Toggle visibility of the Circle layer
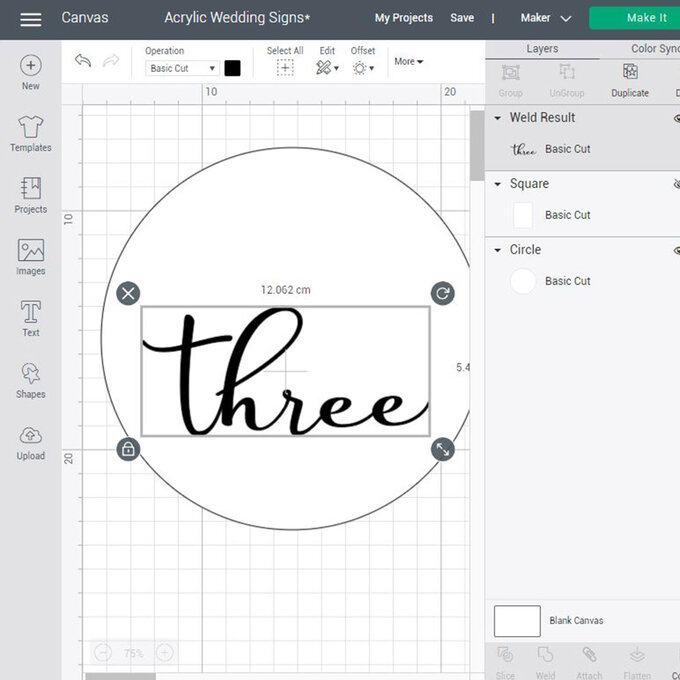This screenshot has height=680, width=680. [x=676, y=250]
